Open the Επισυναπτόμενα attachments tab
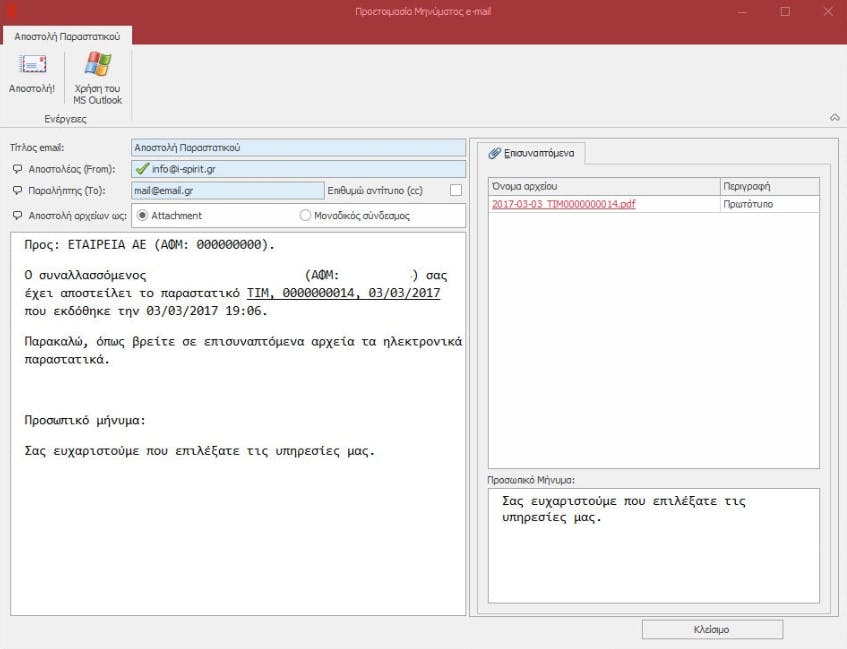This screenshot has height=649, width=847. click(532, 153)
